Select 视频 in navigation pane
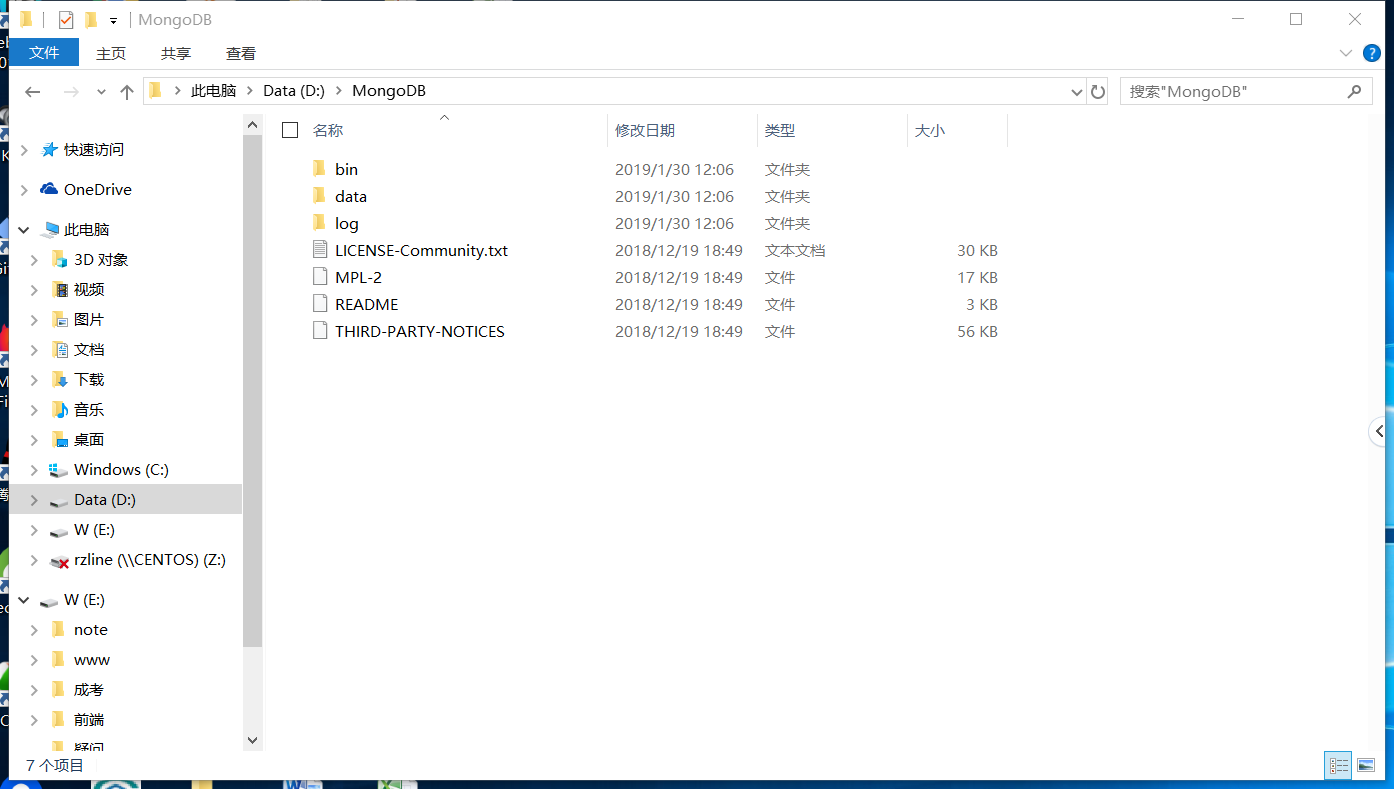Image resolution: width=1394 pixels, height=789 pixels. click(x=89, y=289)
